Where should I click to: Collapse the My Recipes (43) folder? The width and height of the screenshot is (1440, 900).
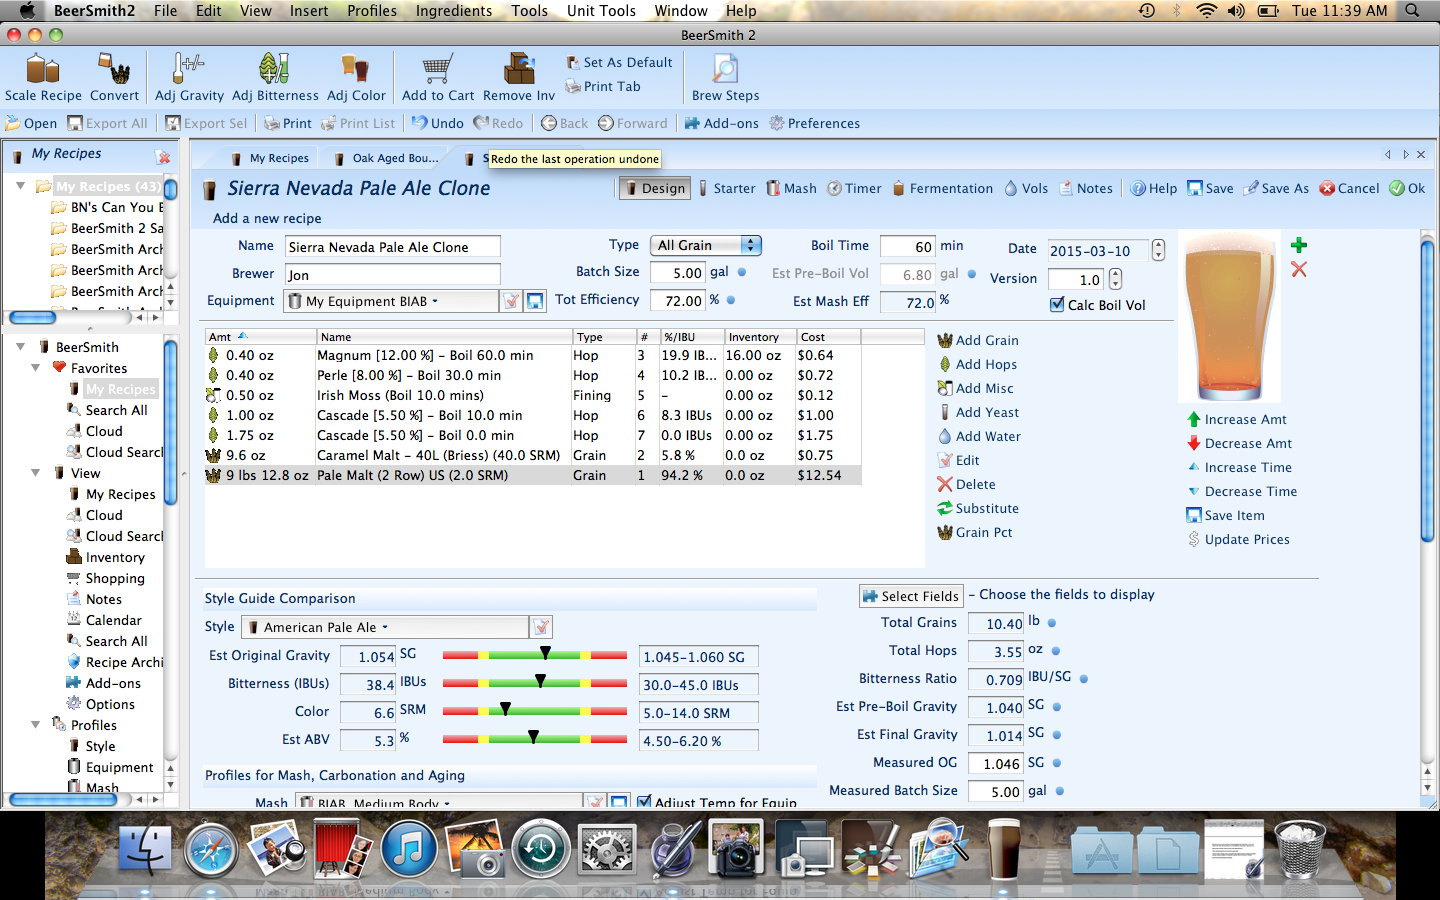pyautogui.click(x=20, y=186)
